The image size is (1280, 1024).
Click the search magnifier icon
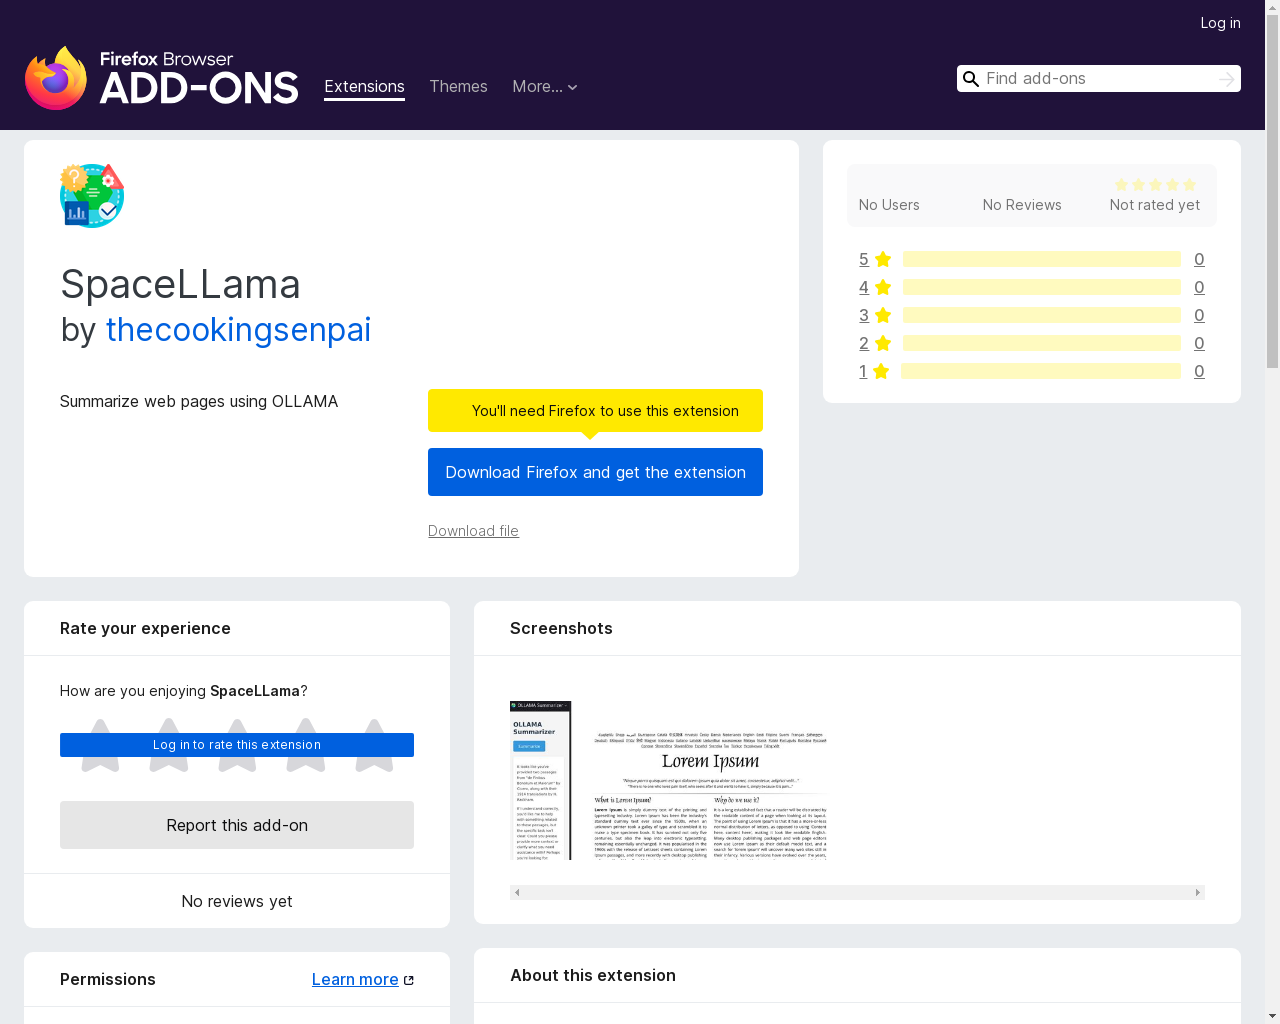point(970,79)
